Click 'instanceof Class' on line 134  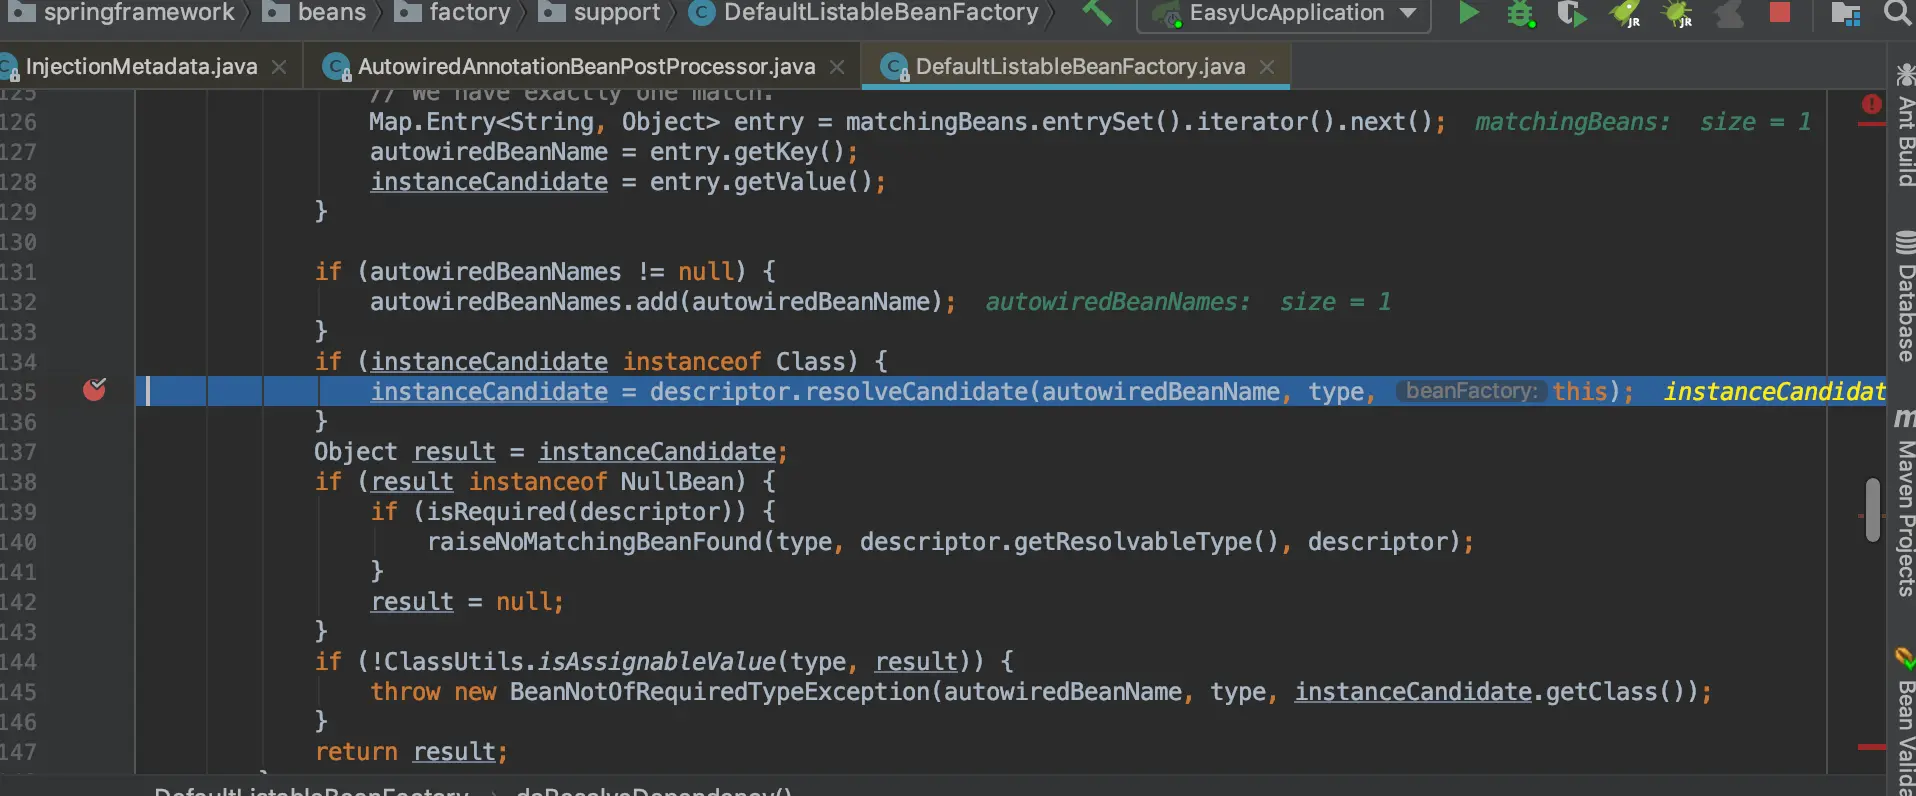(x=732, y=362)
